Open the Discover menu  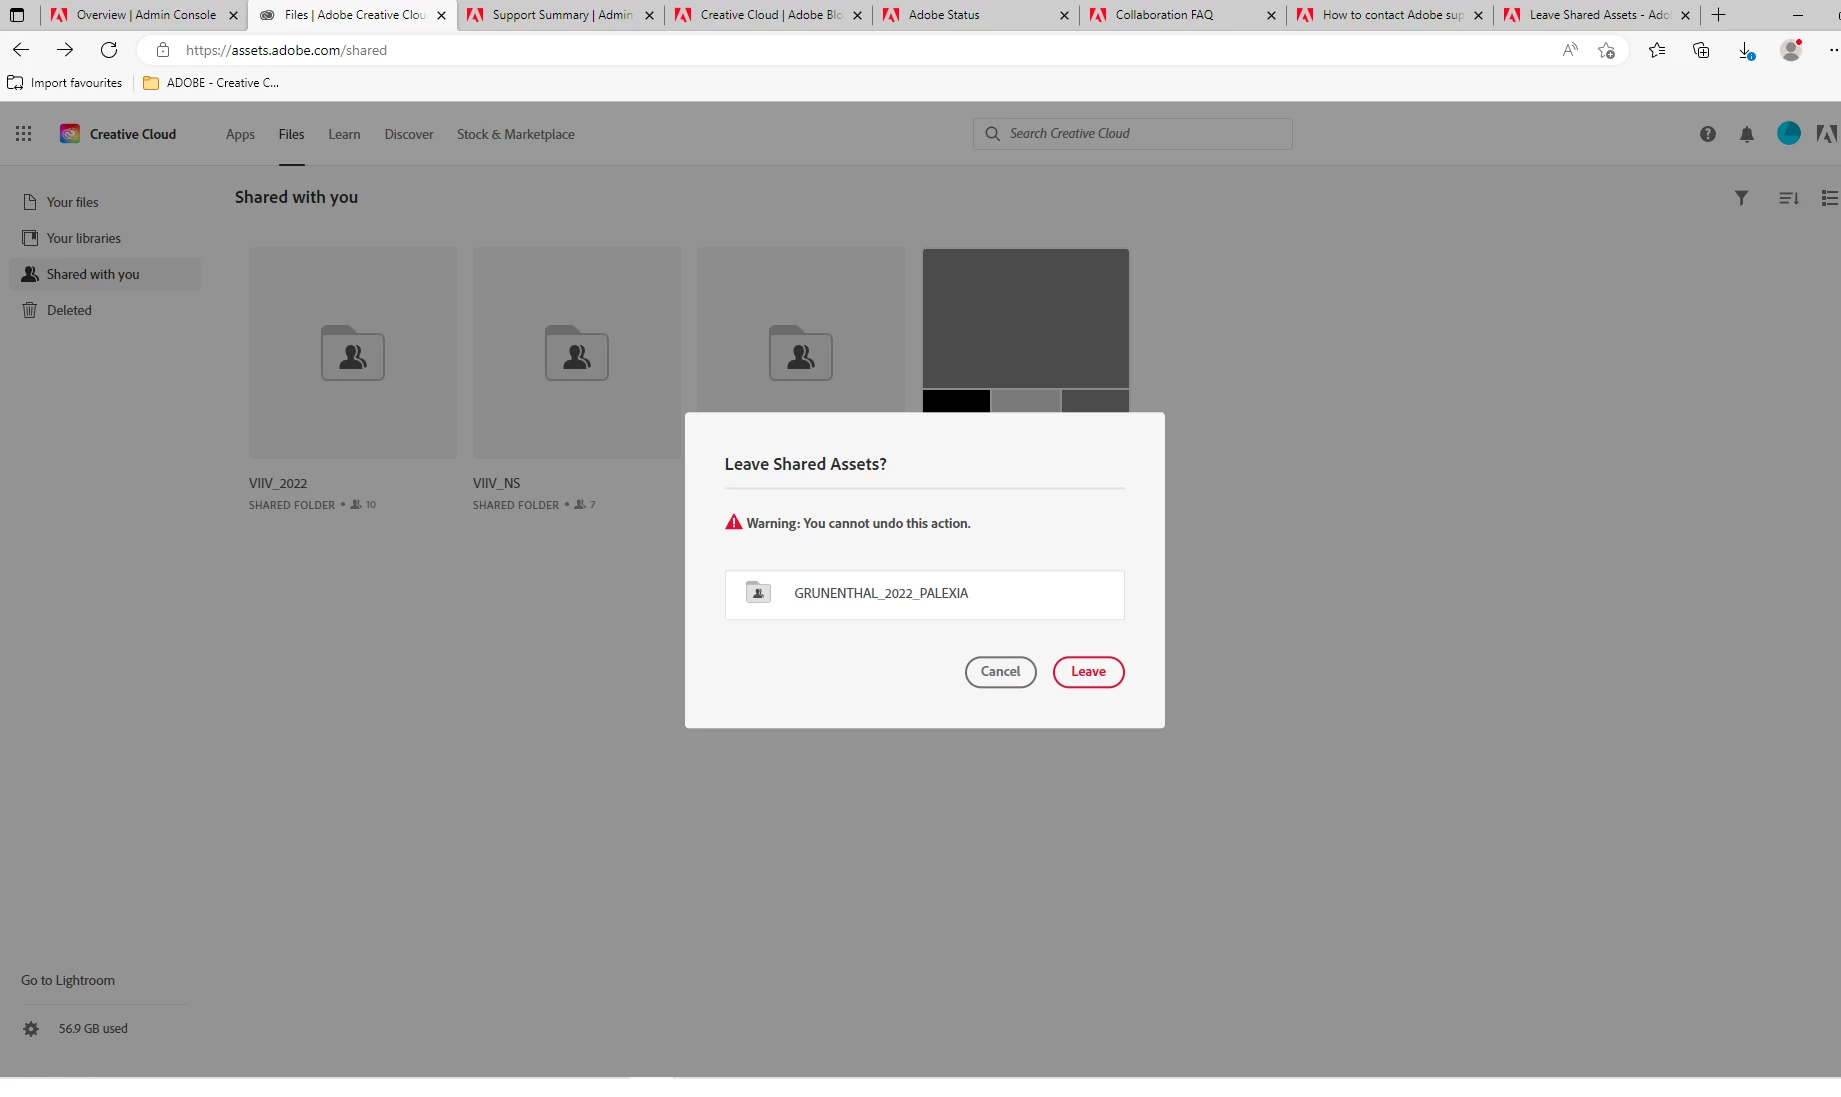[409, 134]
